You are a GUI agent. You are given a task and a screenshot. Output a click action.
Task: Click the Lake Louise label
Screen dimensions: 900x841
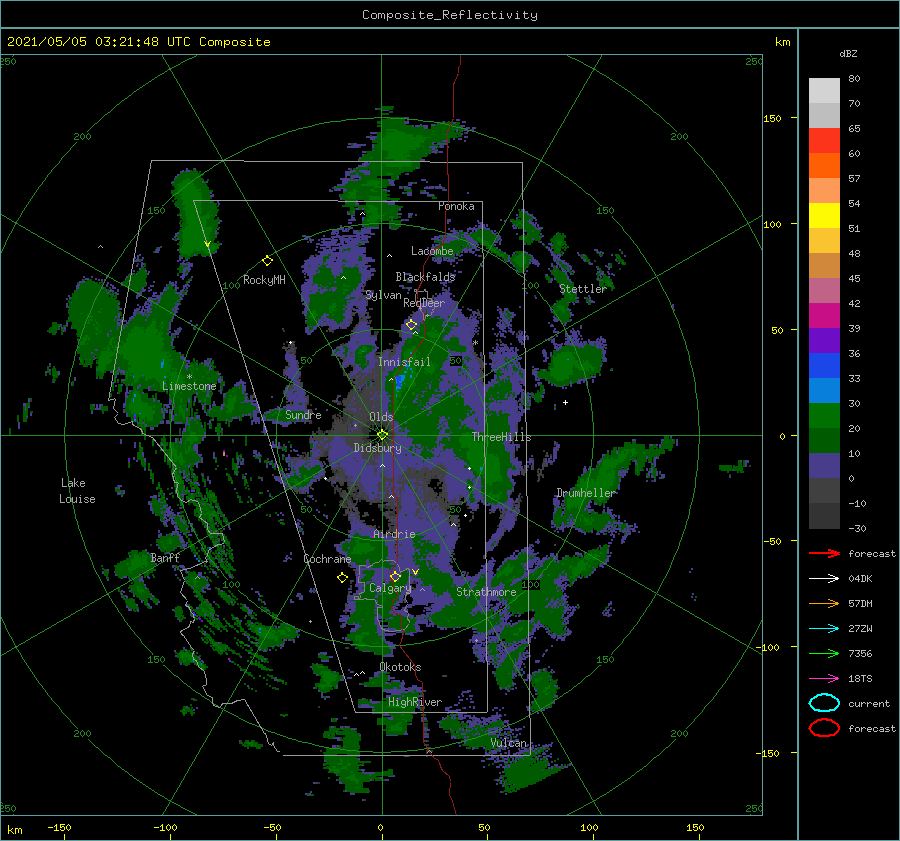point(77,491)
